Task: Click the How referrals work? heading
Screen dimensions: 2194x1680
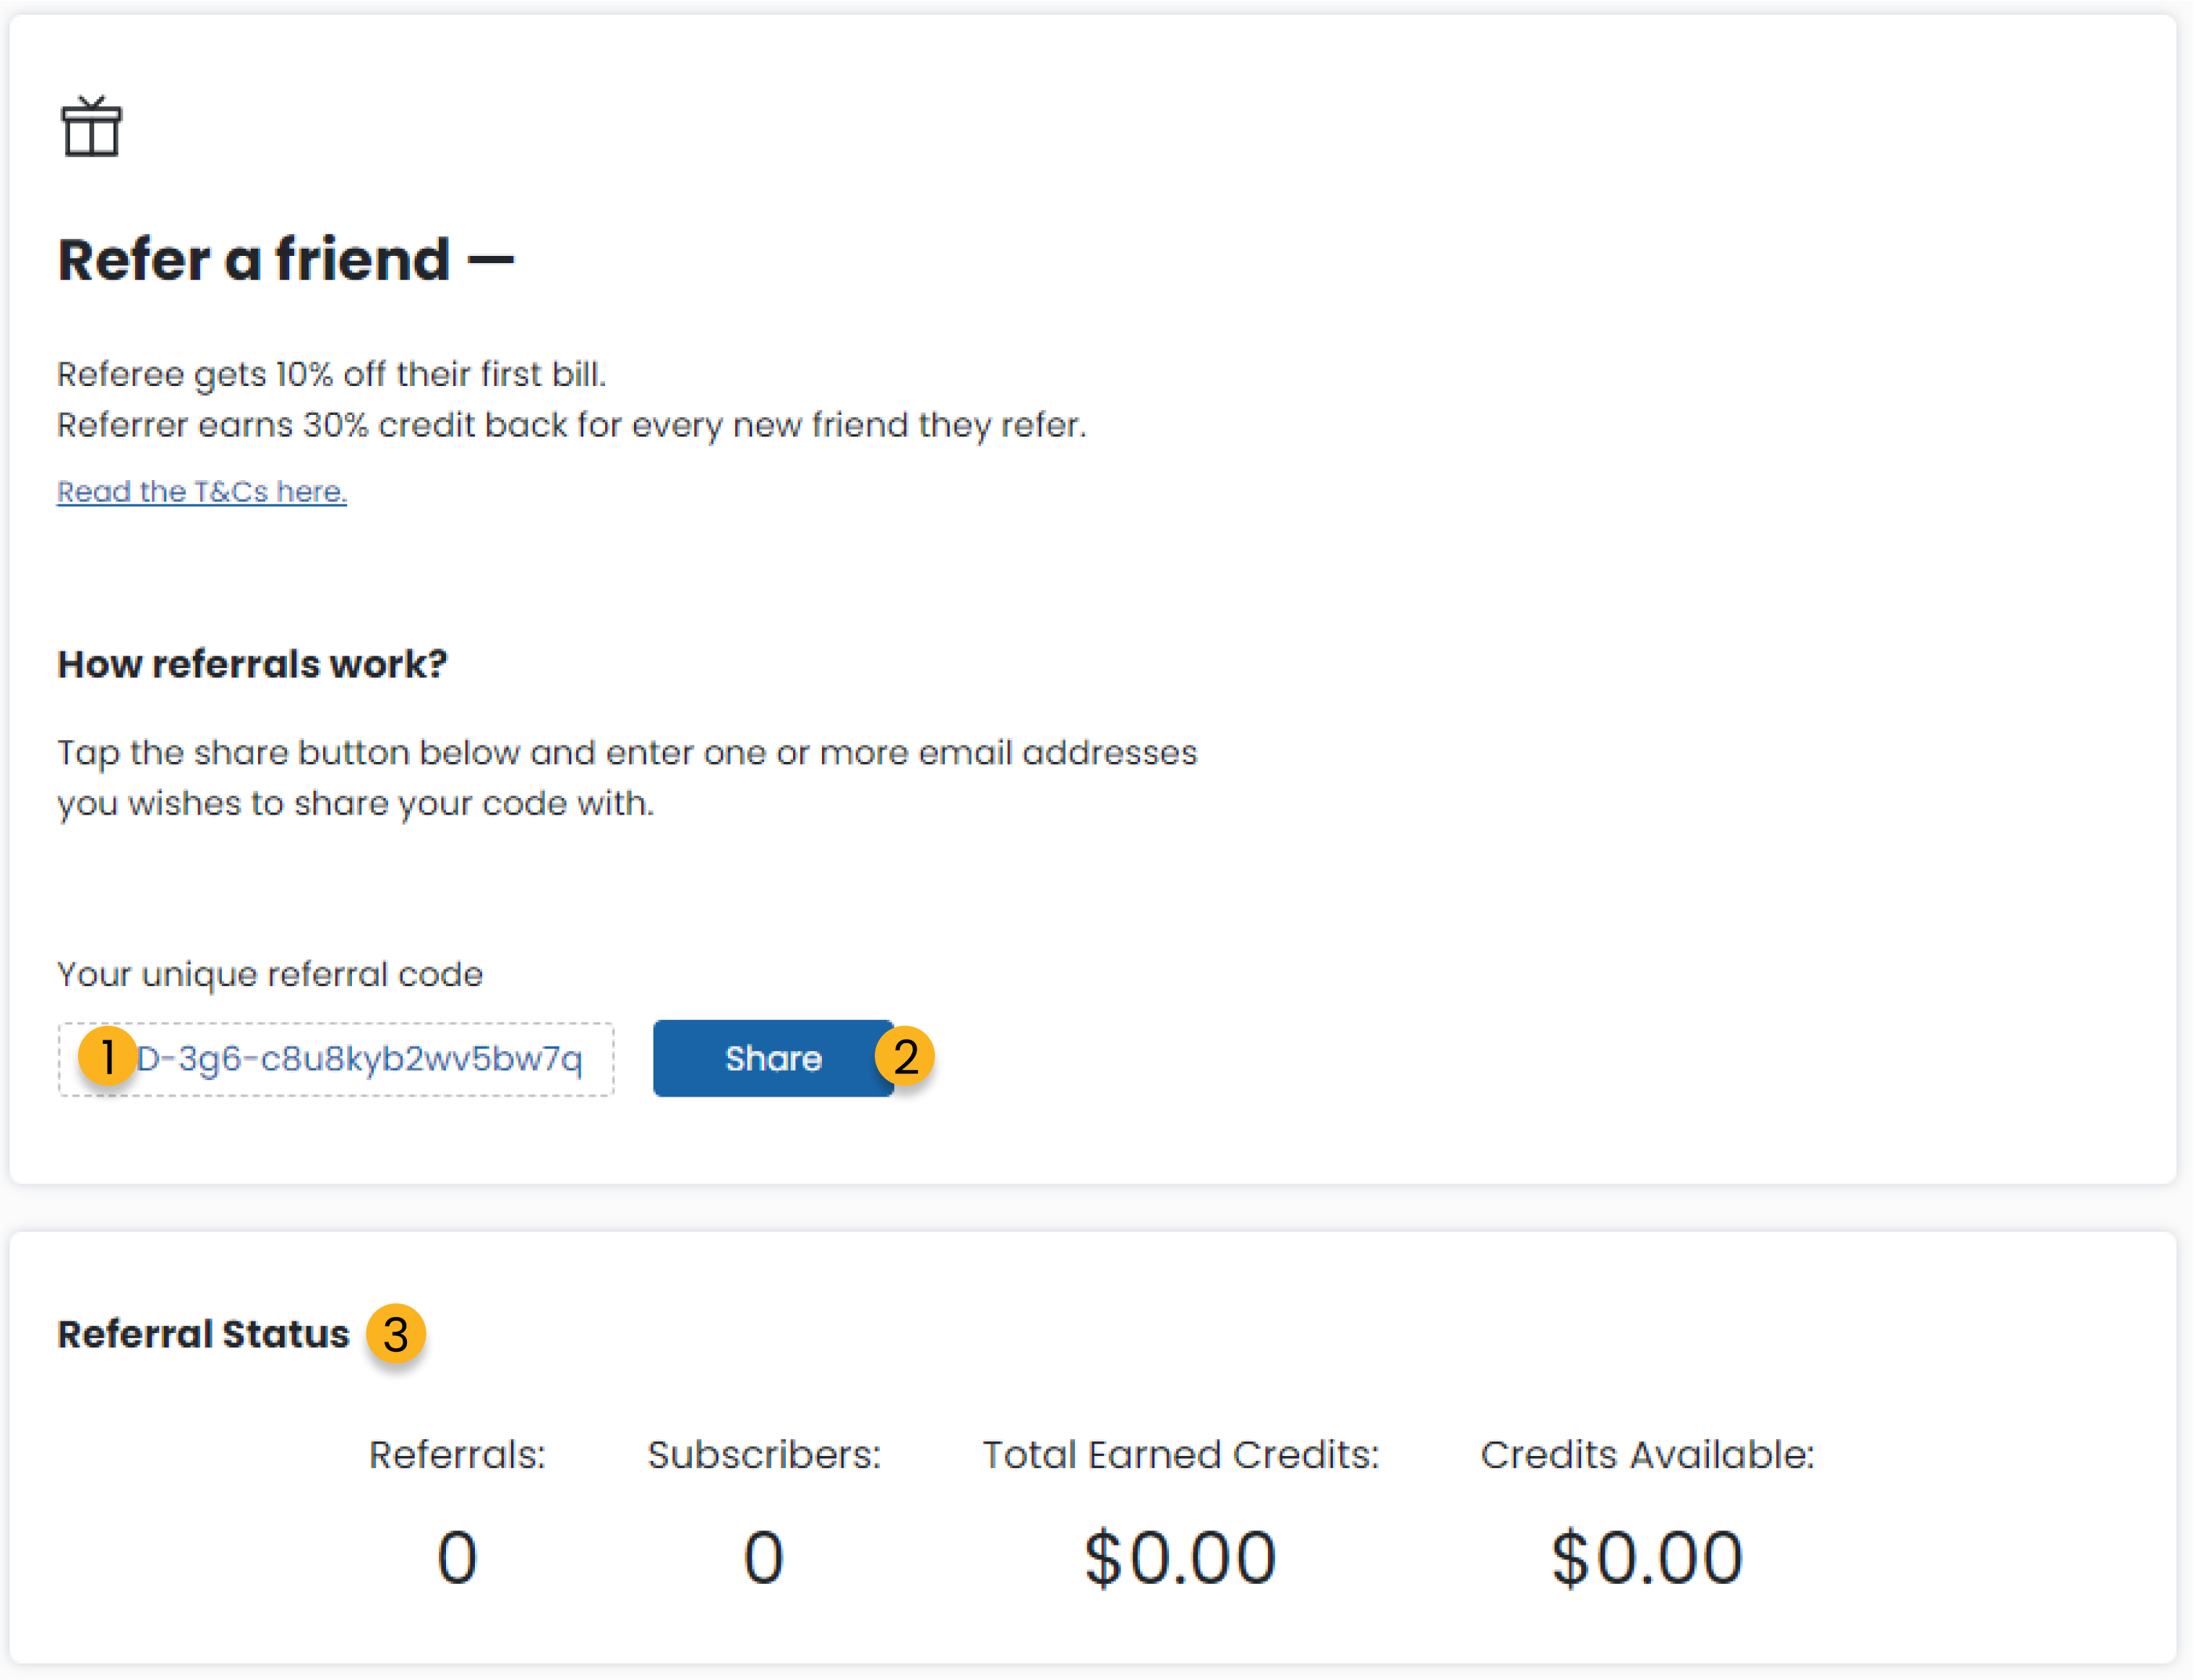Action: coord(252,664)
